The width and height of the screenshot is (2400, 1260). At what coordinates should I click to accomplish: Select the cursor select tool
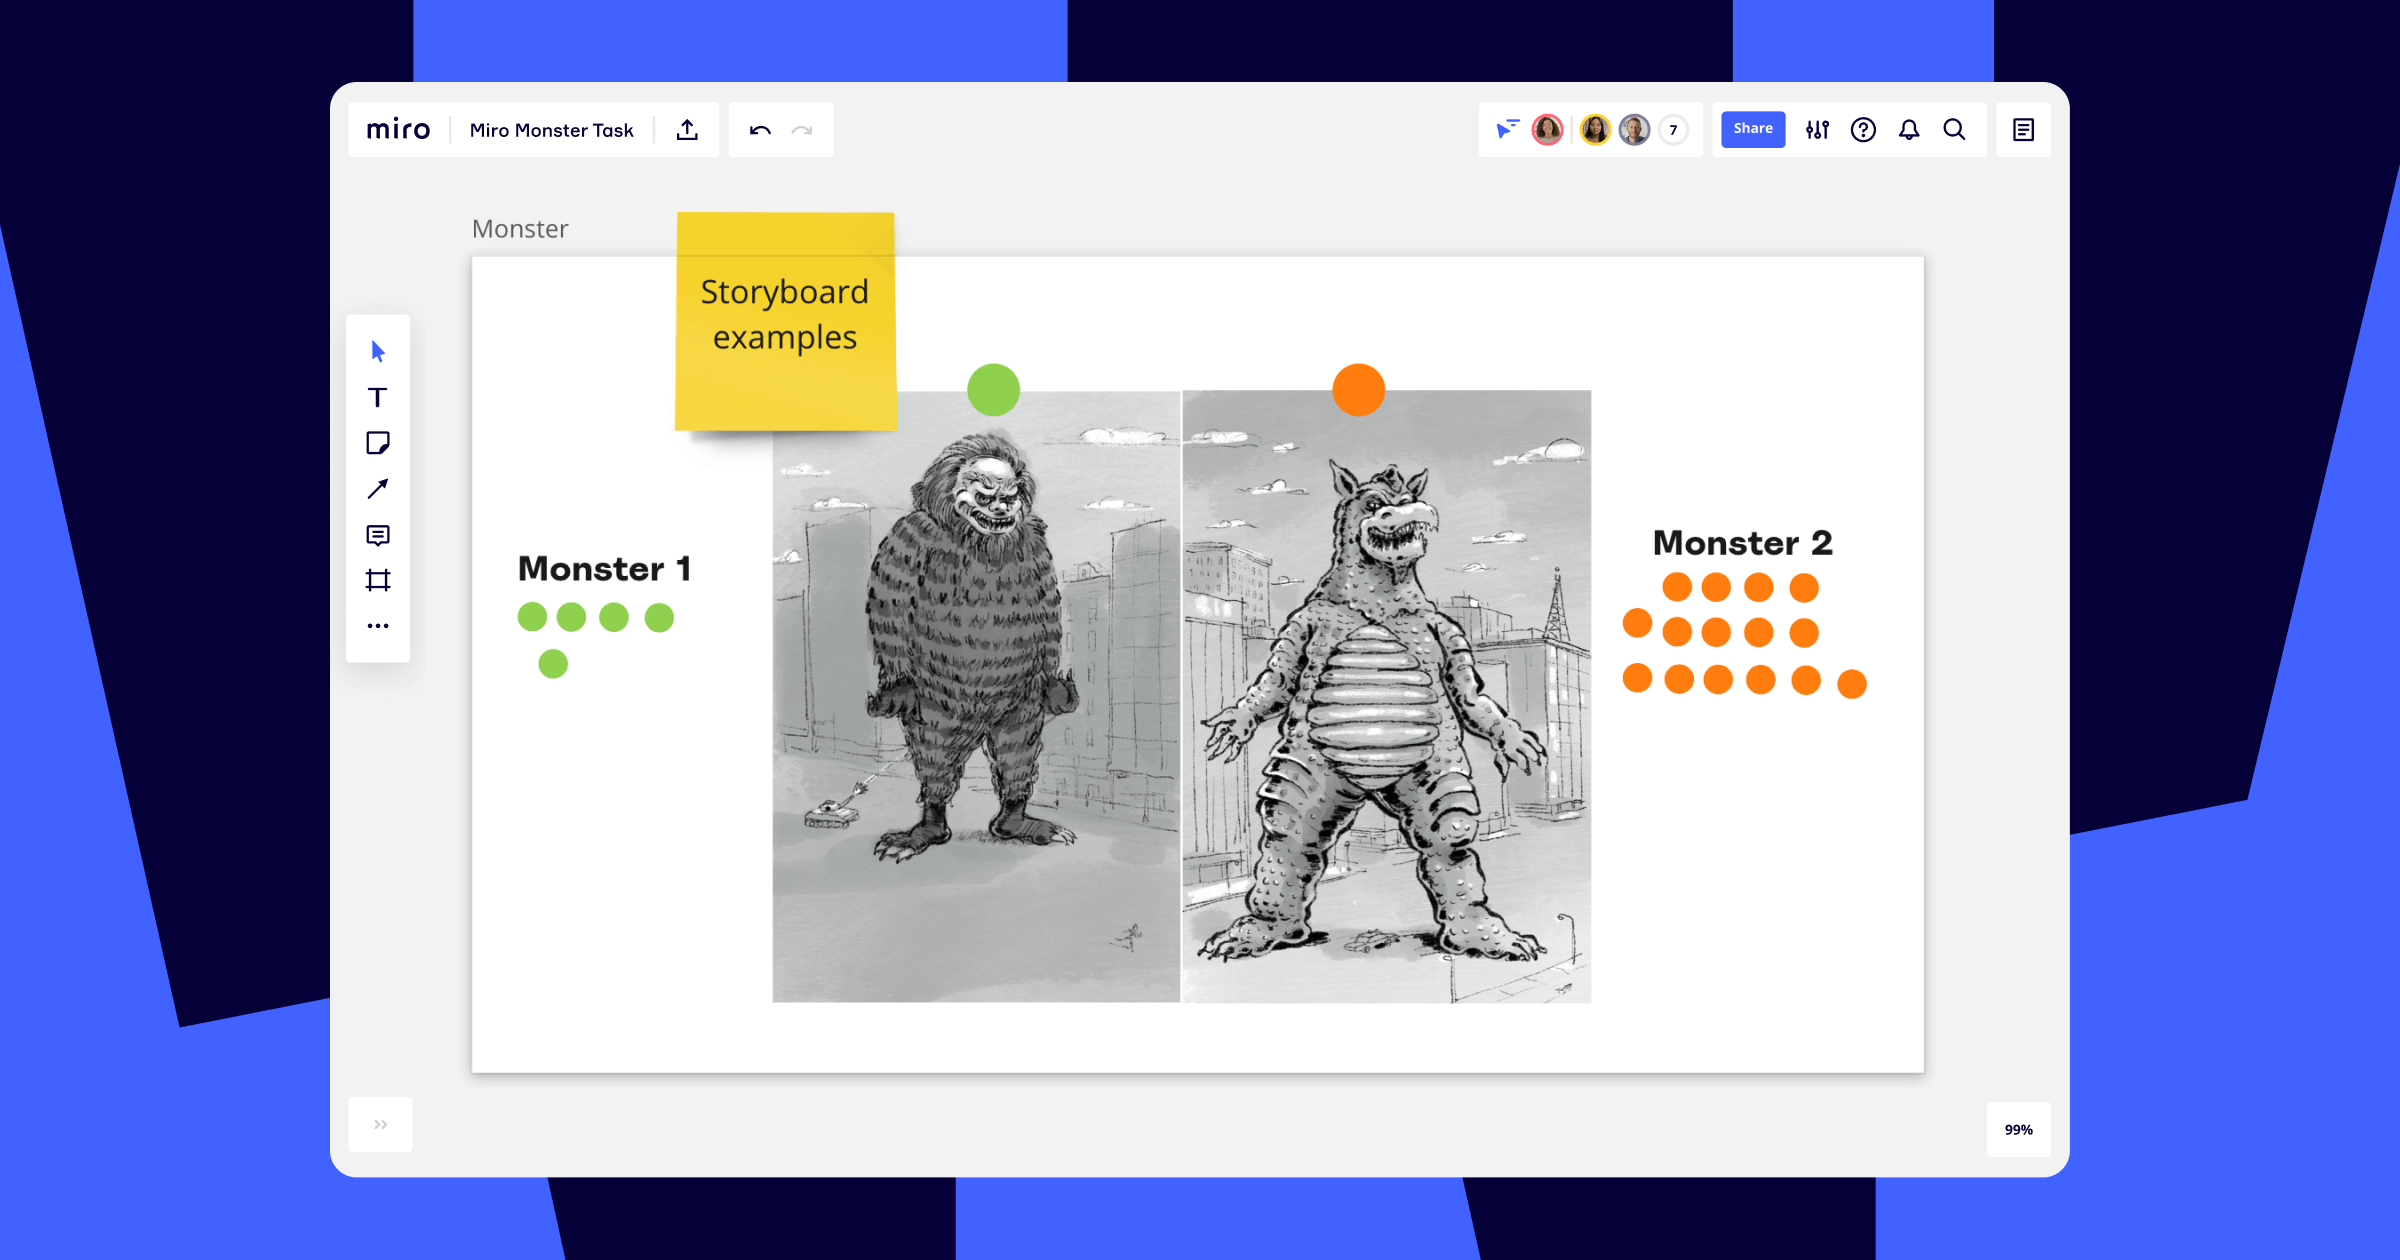pyautogui.click(x=378, y=351)
